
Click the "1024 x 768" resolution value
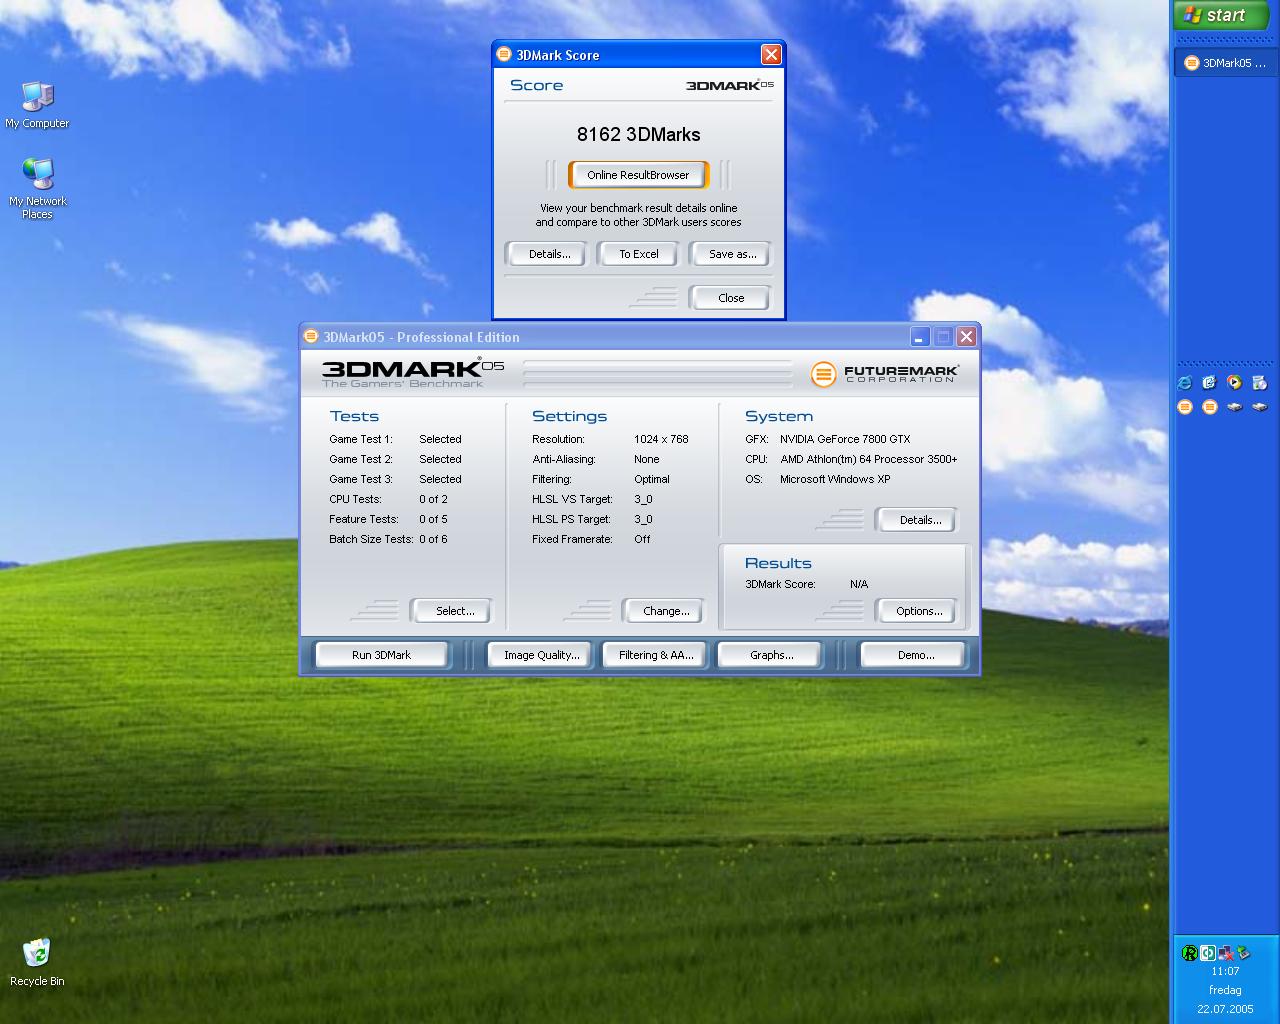click(661, 439)
